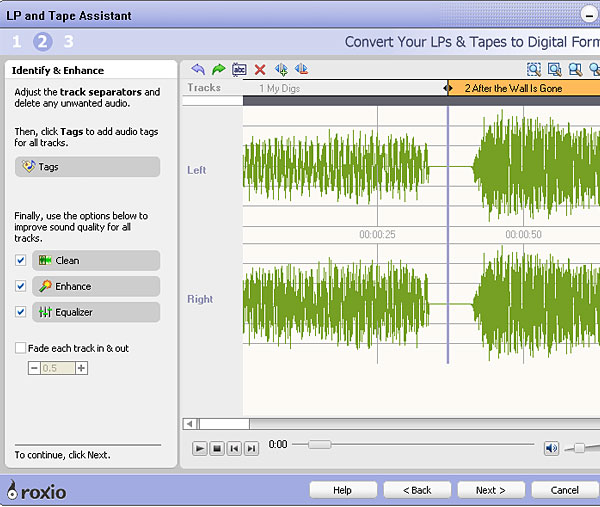Click the add track separator icon
600x507 pixels.
pyautogui.click(x=281, y=69)
